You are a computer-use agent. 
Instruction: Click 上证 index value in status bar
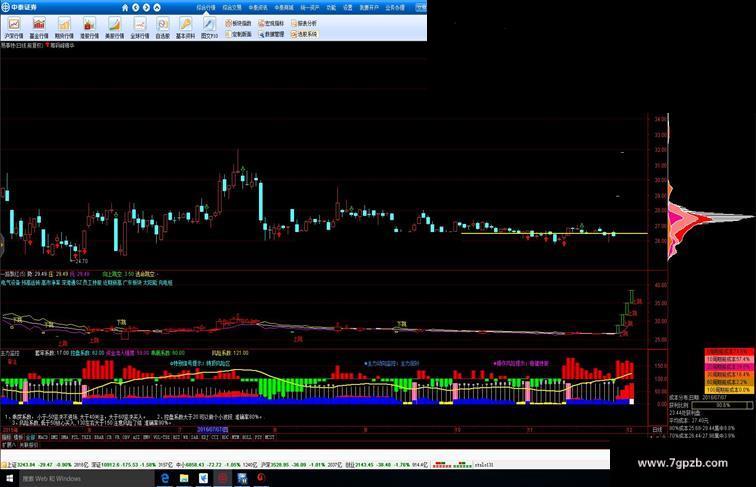coord(28,465)
